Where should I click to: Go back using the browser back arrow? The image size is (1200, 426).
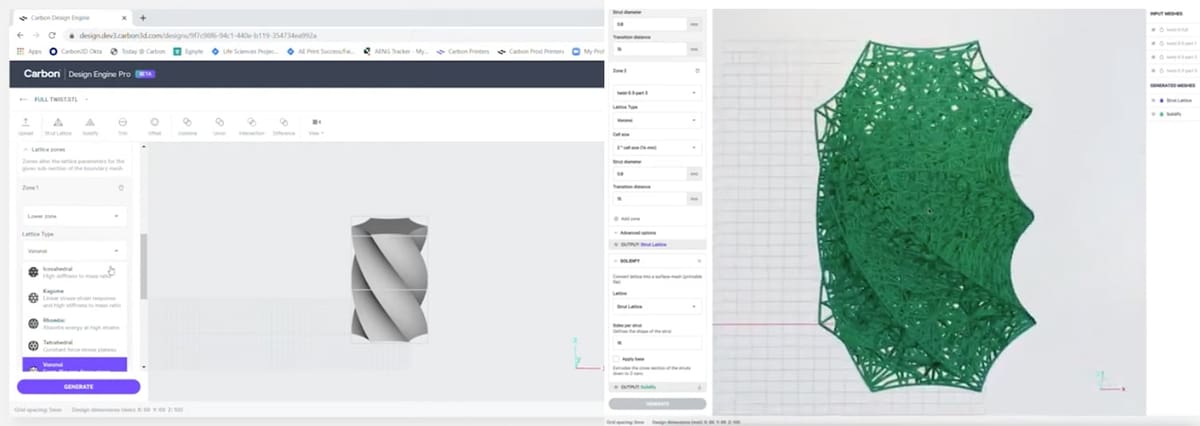click(x=22, y=34)
